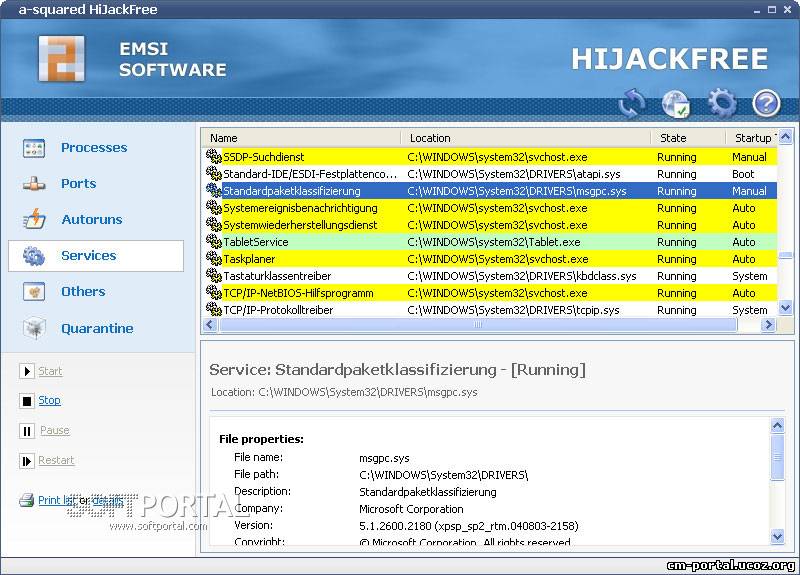Click gear icon of Tastaturklassentreiber row

coord(213,276)
